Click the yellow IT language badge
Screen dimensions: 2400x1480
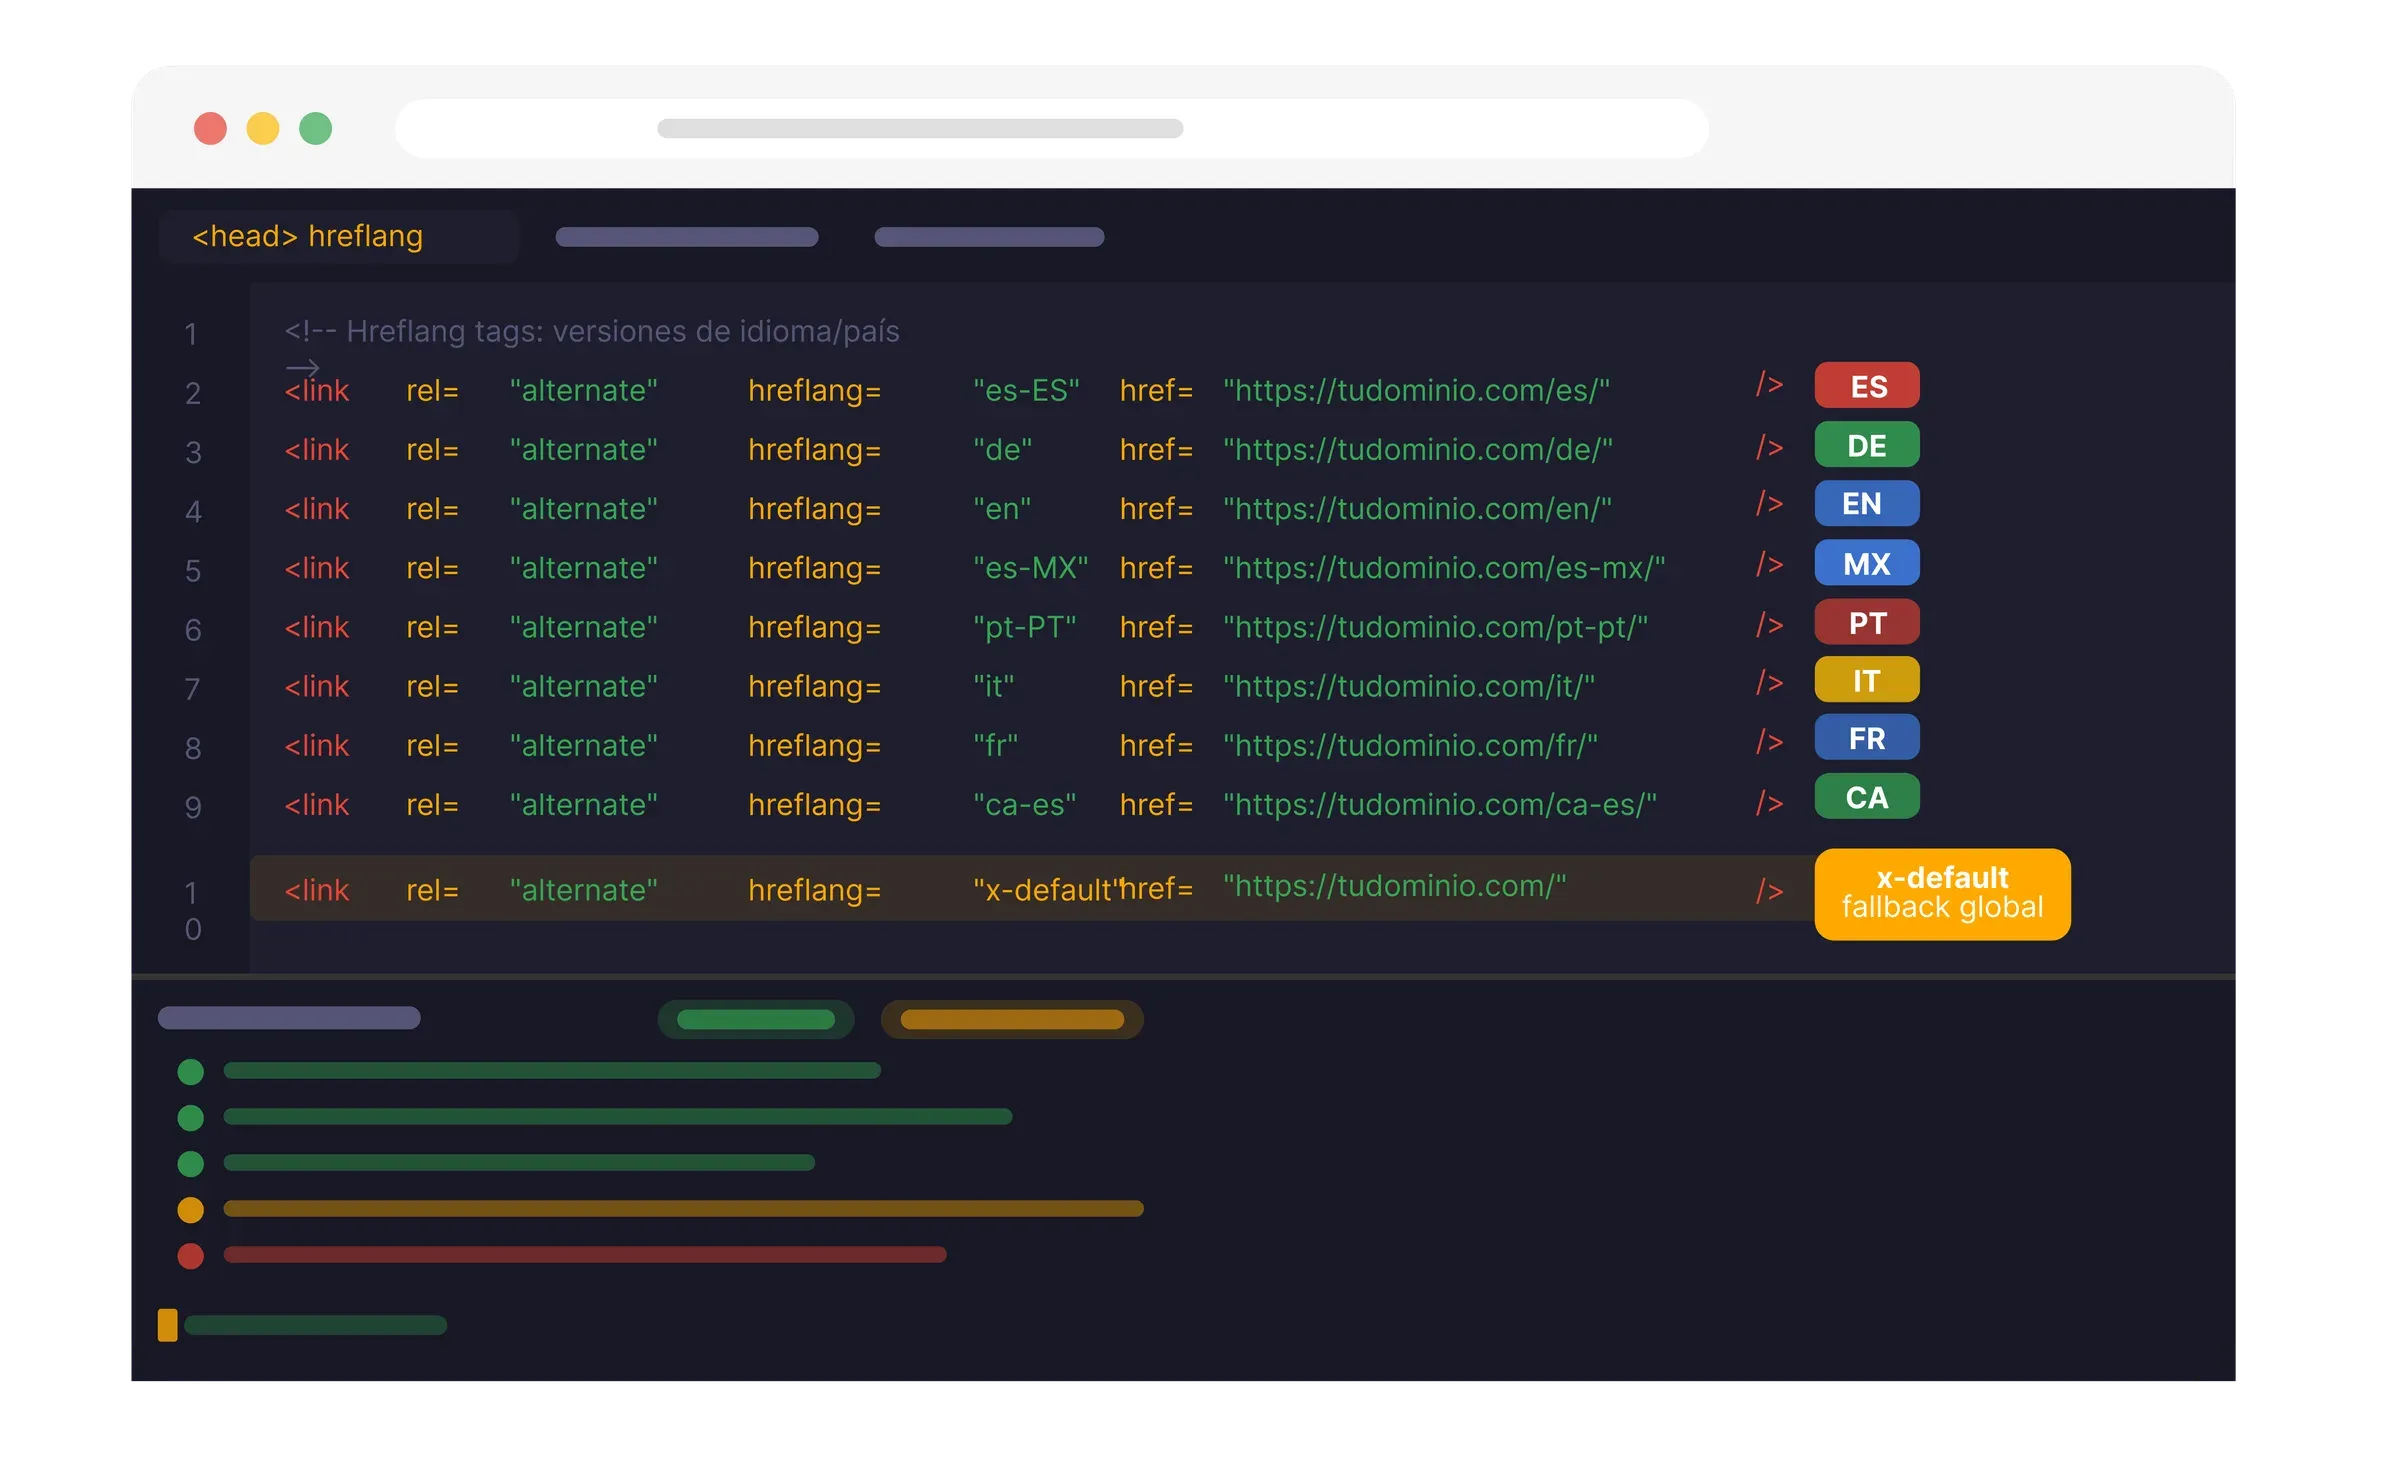[1866, 680]
